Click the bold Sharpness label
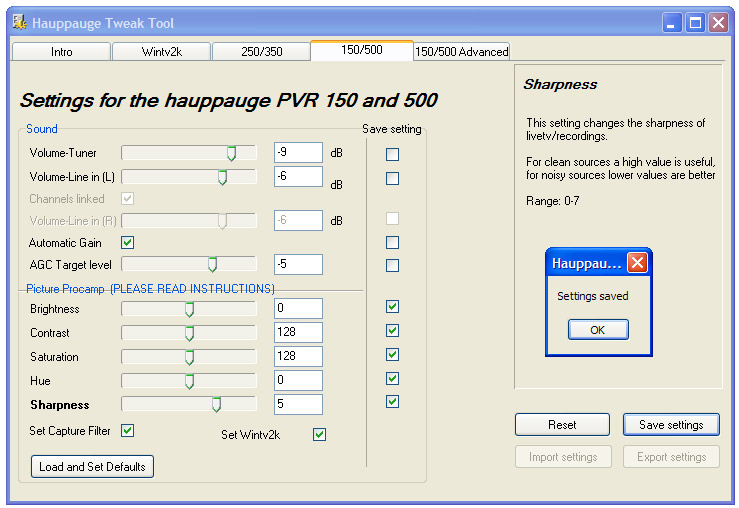This screenshot has width=739, height=508. coord(60,405)
